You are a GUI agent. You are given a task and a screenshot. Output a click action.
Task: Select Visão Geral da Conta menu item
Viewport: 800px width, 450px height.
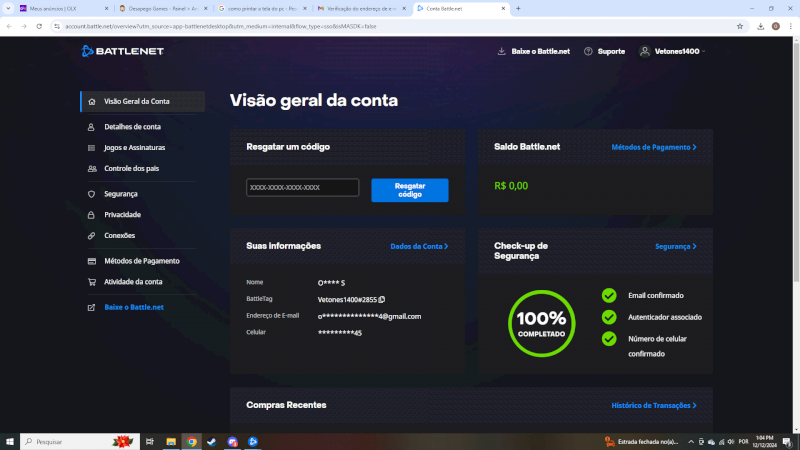[x=143, y=102]
